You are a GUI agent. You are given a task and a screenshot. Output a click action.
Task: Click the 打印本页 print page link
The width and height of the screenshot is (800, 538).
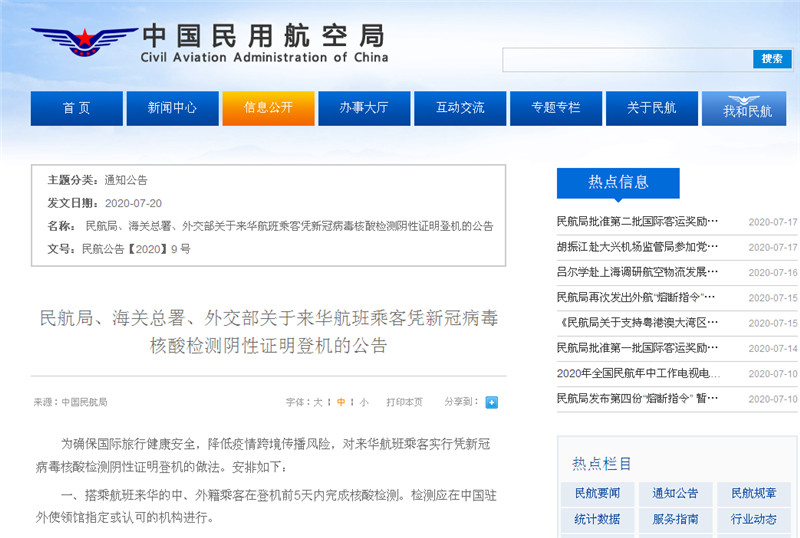pyautogui.click(x=405, y=402)
